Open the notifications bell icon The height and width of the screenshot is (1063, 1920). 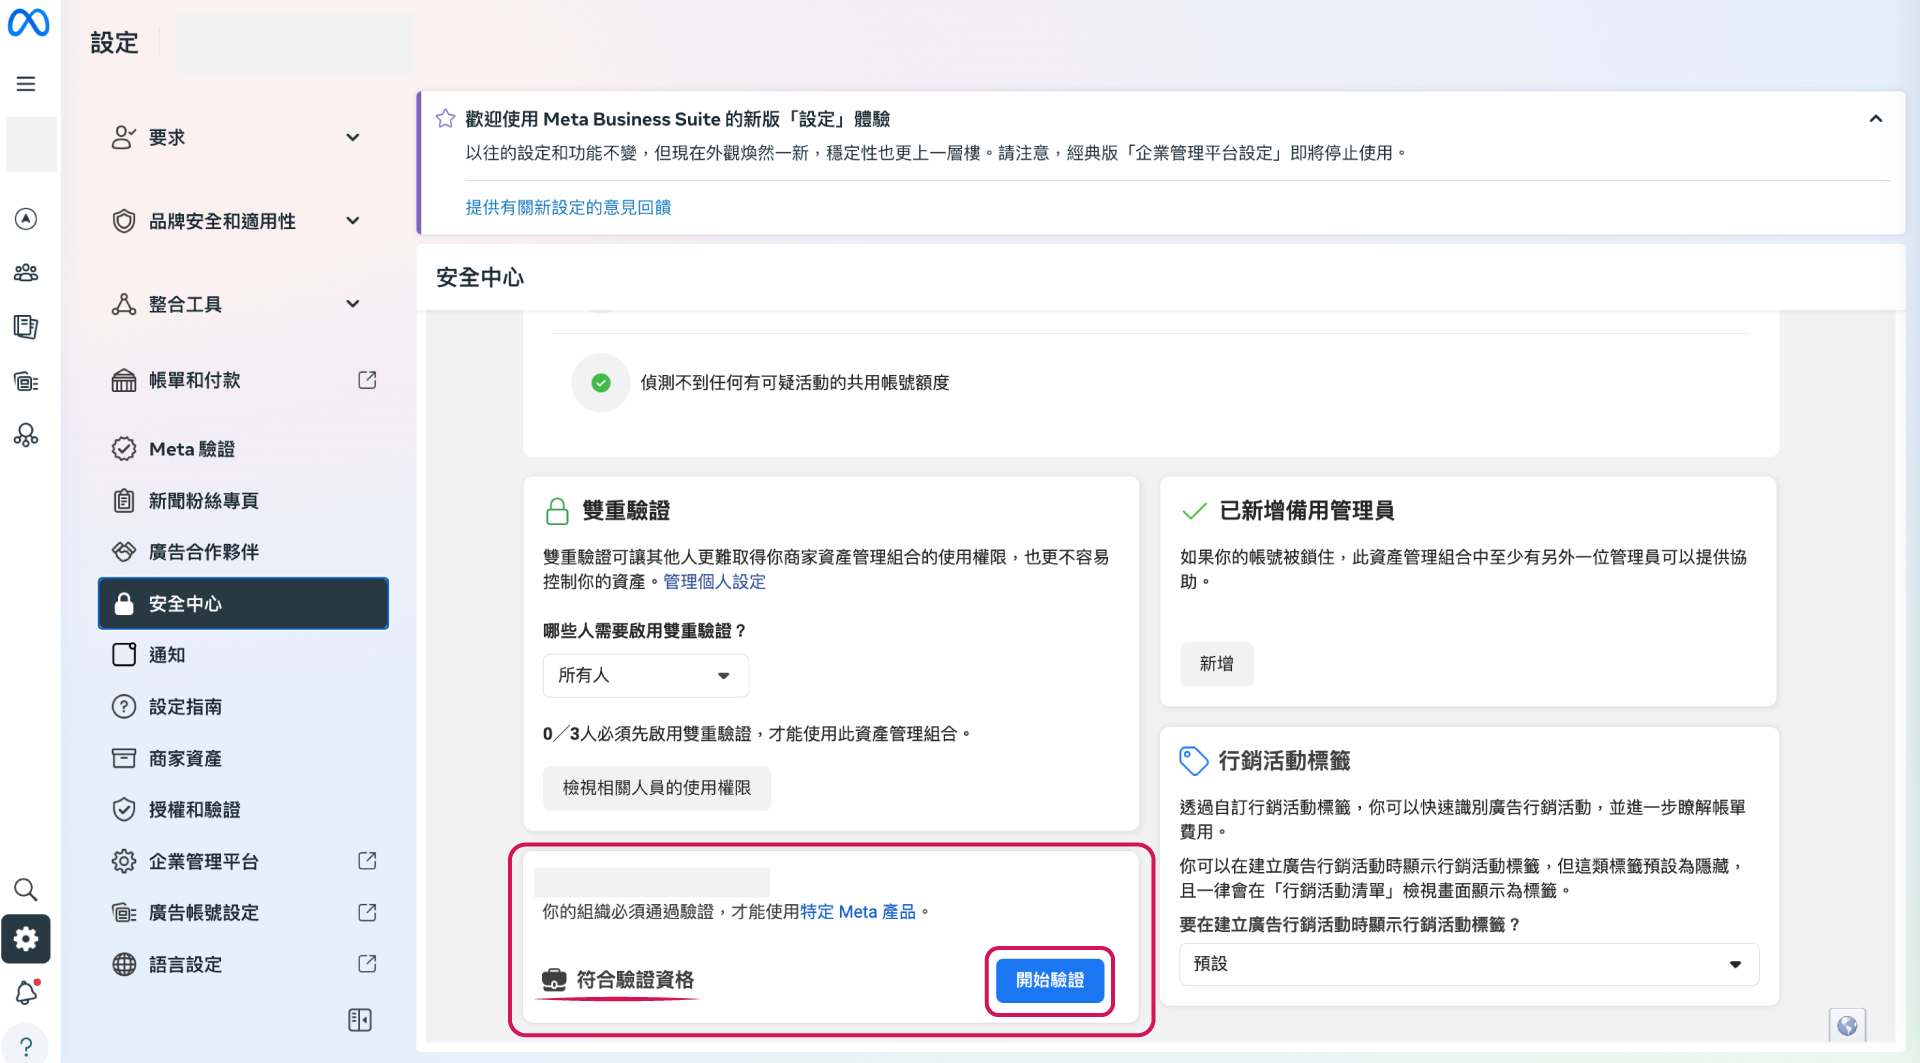point(26,993)
